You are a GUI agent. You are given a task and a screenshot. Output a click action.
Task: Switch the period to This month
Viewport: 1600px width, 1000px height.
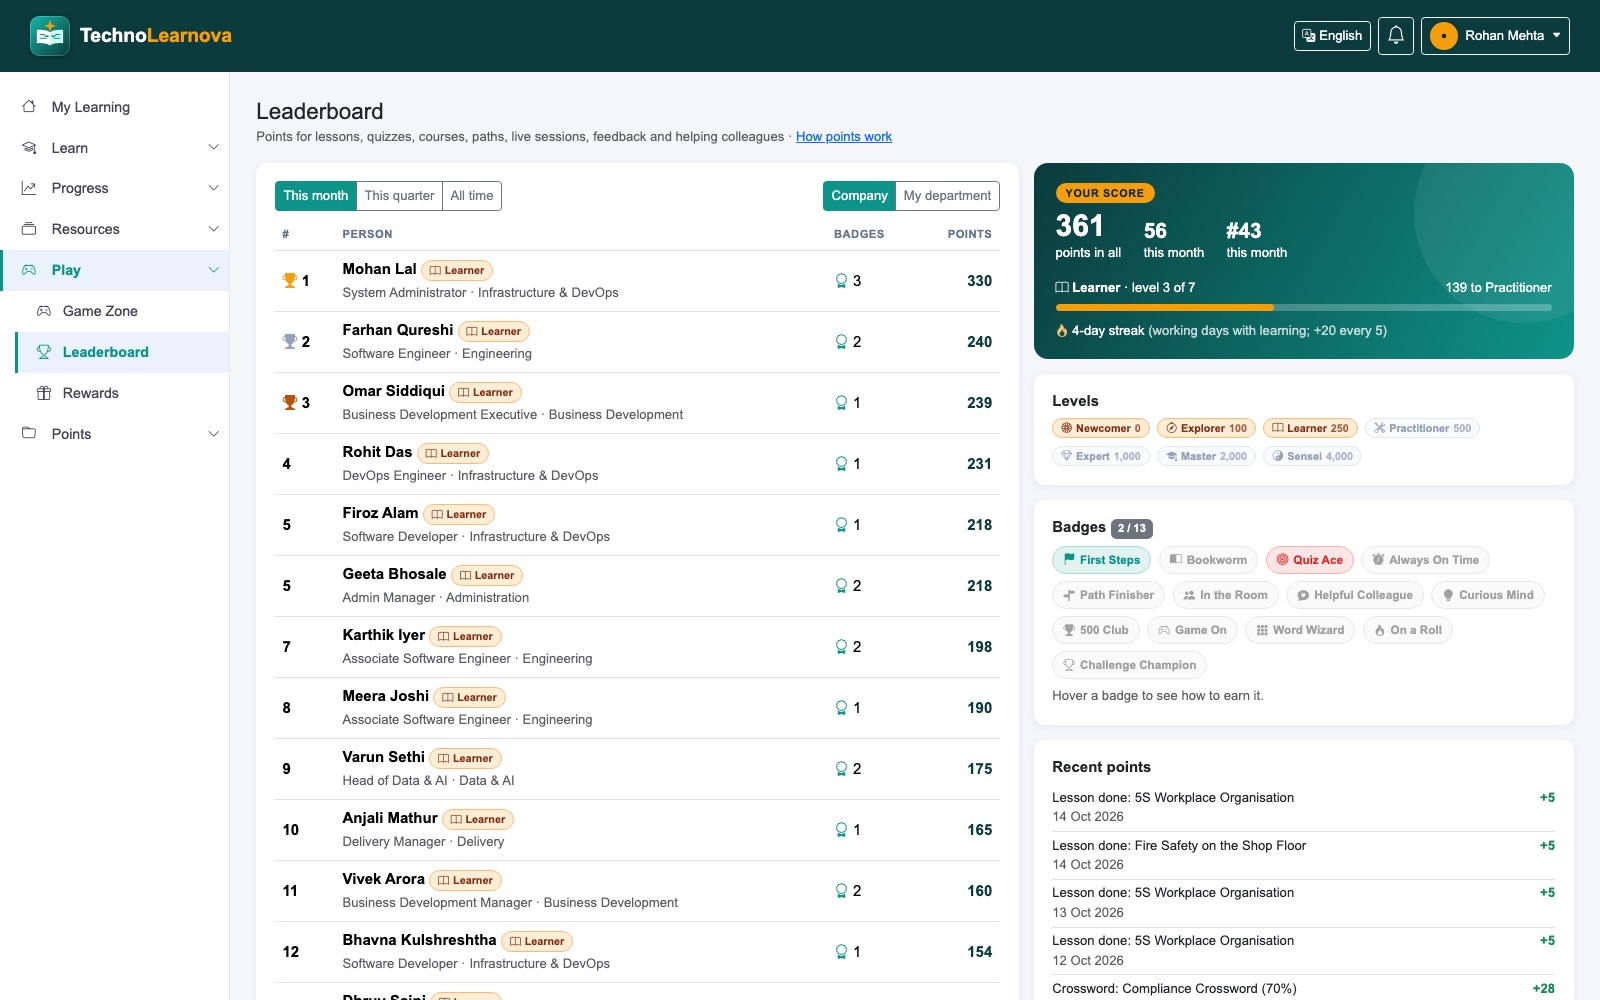click(x=316, y=196)
